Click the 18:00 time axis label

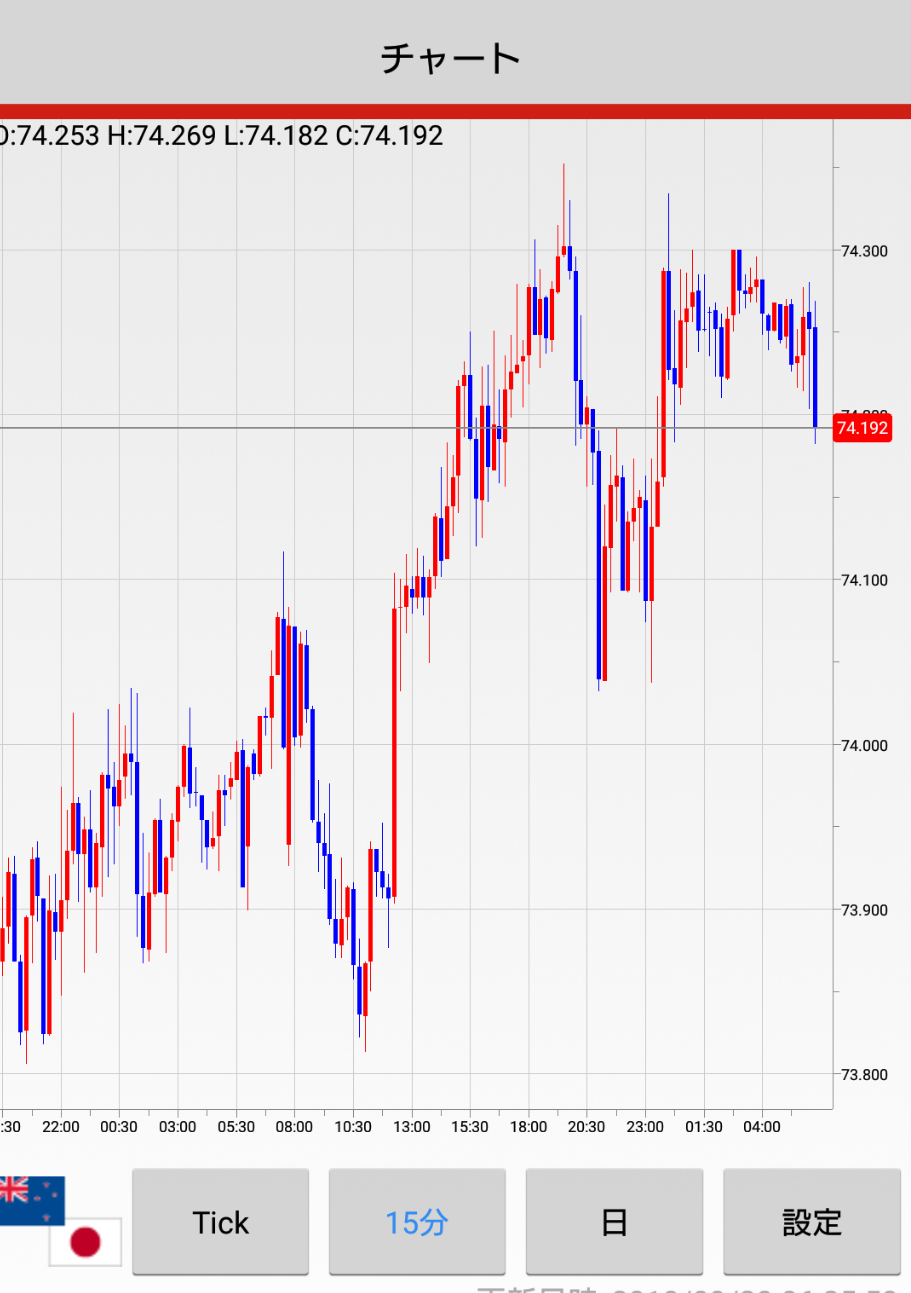528,1127
